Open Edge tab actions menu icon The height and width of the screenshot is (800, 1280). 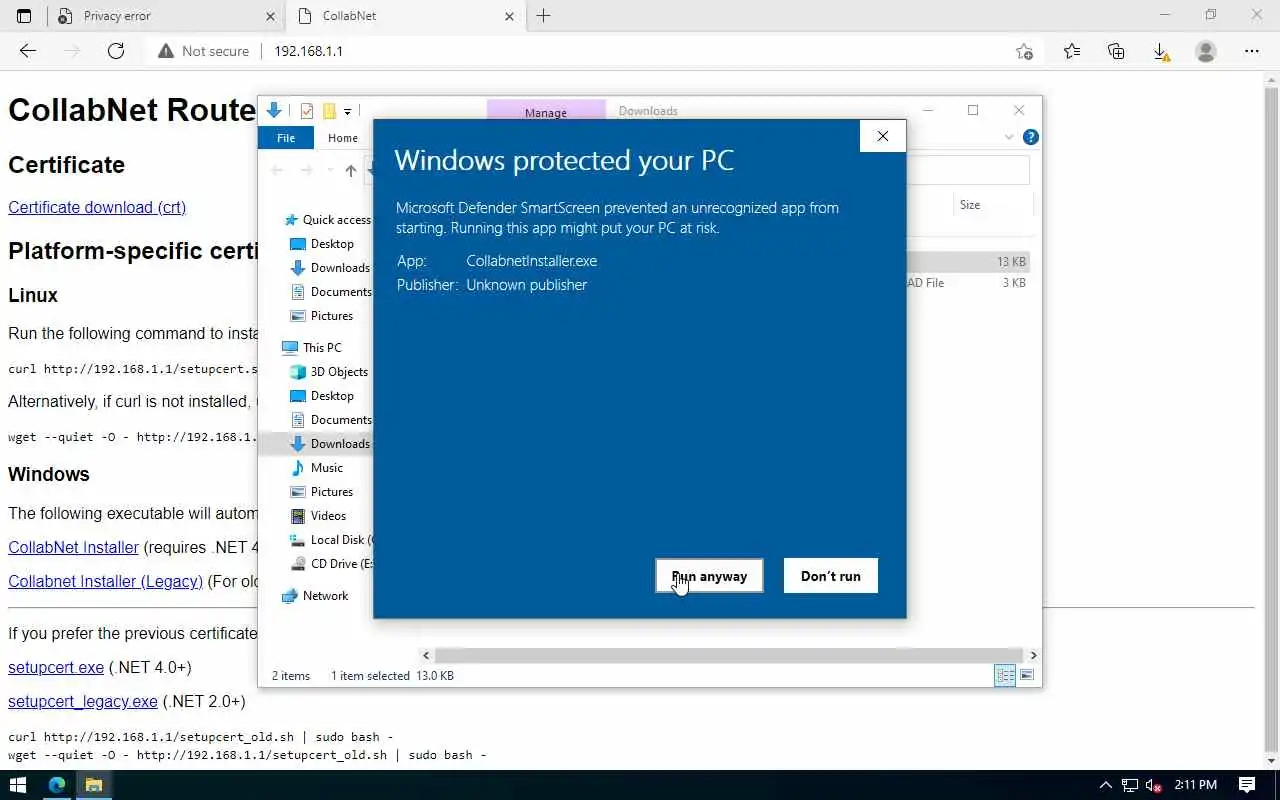coord(24,16)
